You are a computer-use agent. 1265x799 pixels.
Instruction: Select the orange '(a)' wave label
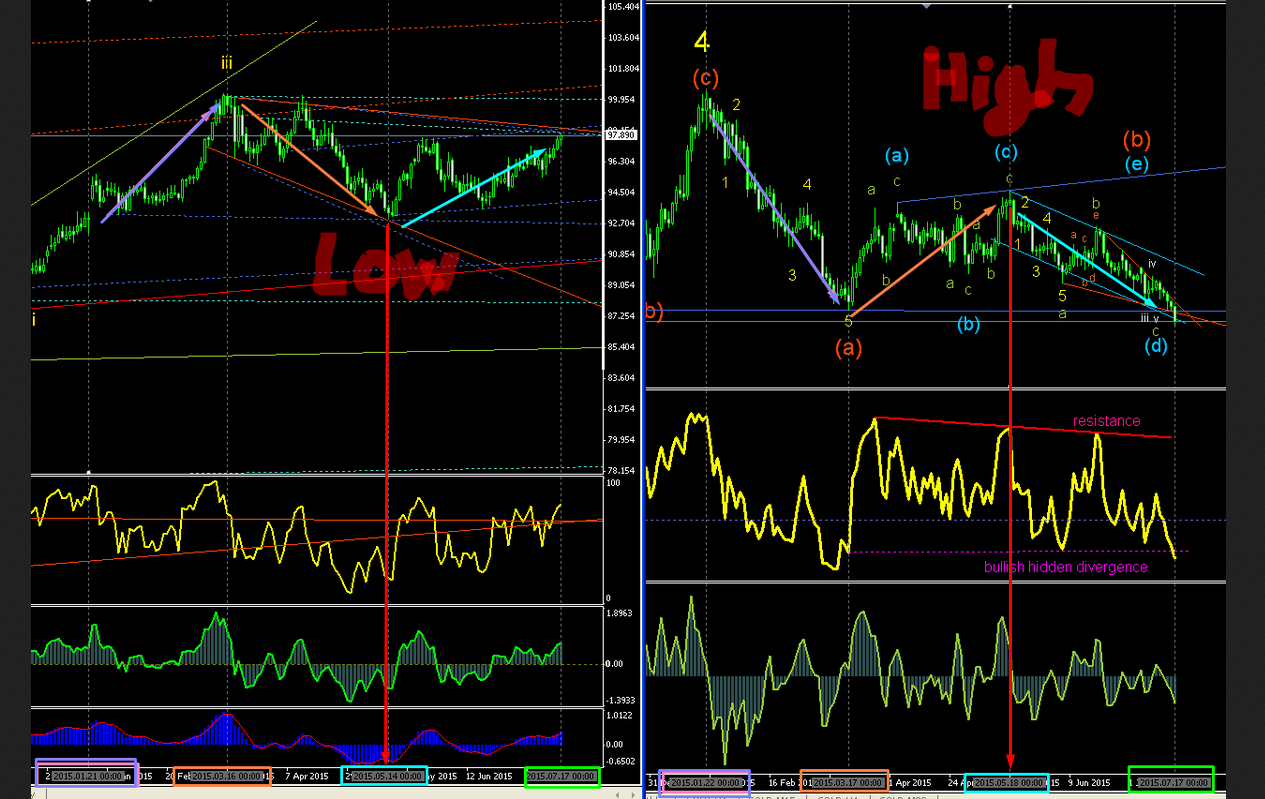point(849,348)
